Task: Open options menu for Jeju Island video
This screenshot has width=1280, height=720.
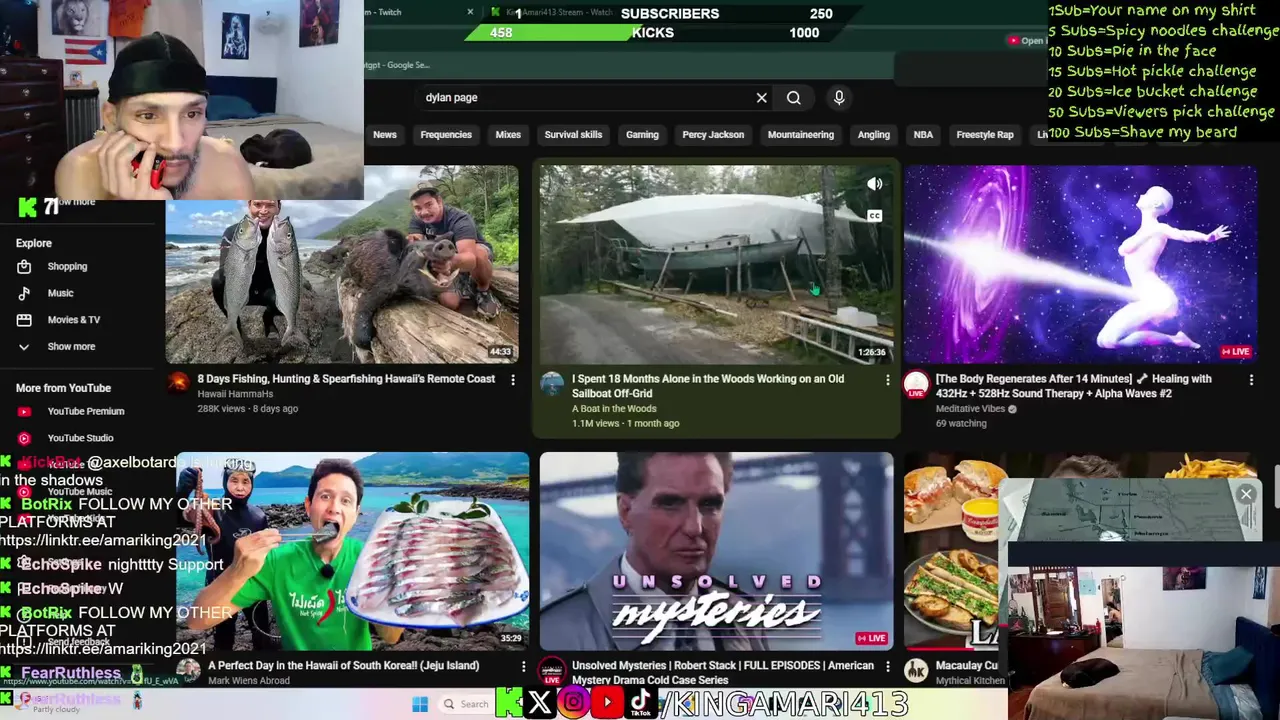Action: click(523, 666)
